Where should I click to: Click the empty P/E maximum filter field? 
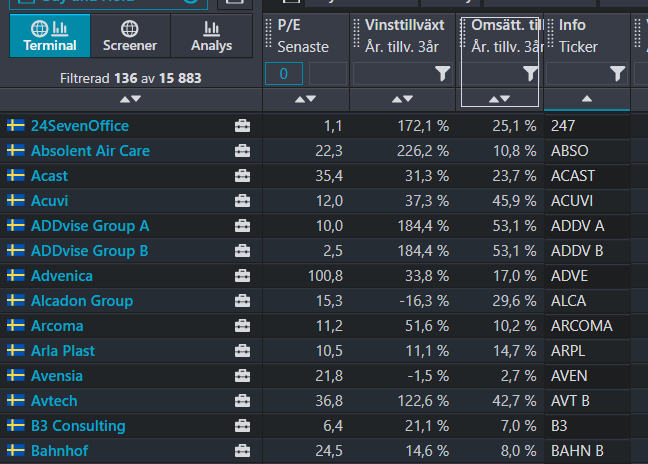(327, 74)
